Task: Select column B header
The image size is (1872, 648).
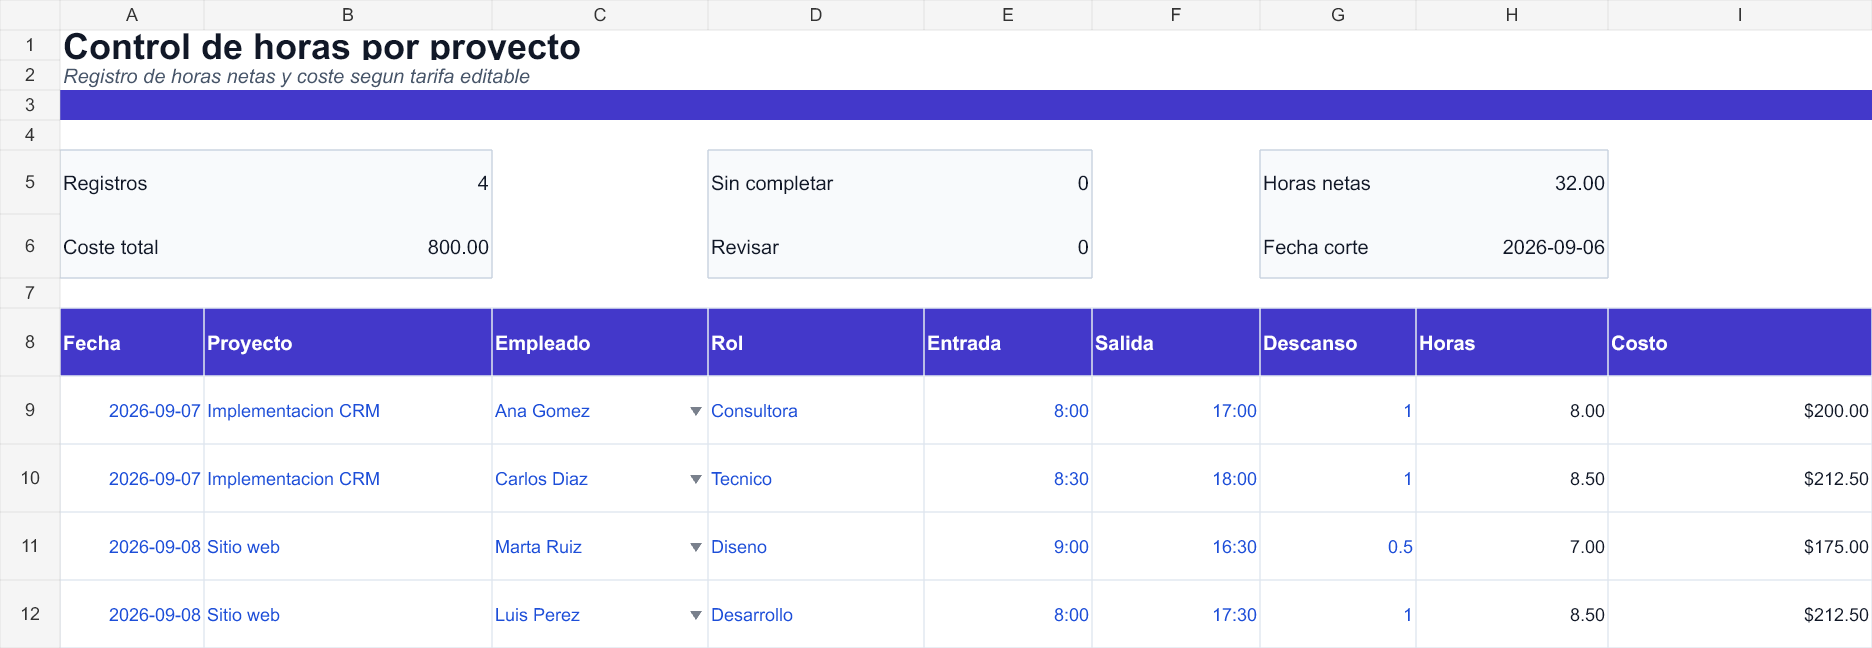Action: pyautogui.click(x=348, y=15)
